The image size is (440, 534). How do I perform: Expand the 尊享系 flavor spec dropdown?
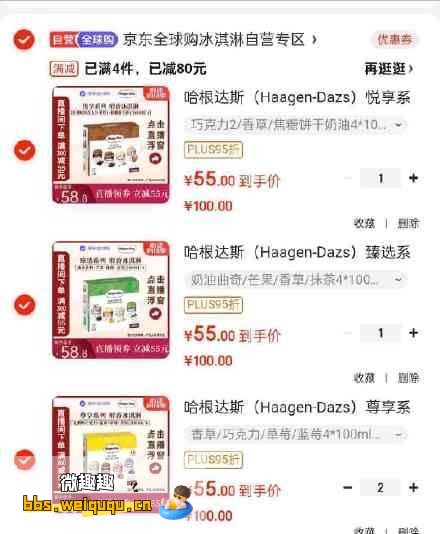(295, 435)
